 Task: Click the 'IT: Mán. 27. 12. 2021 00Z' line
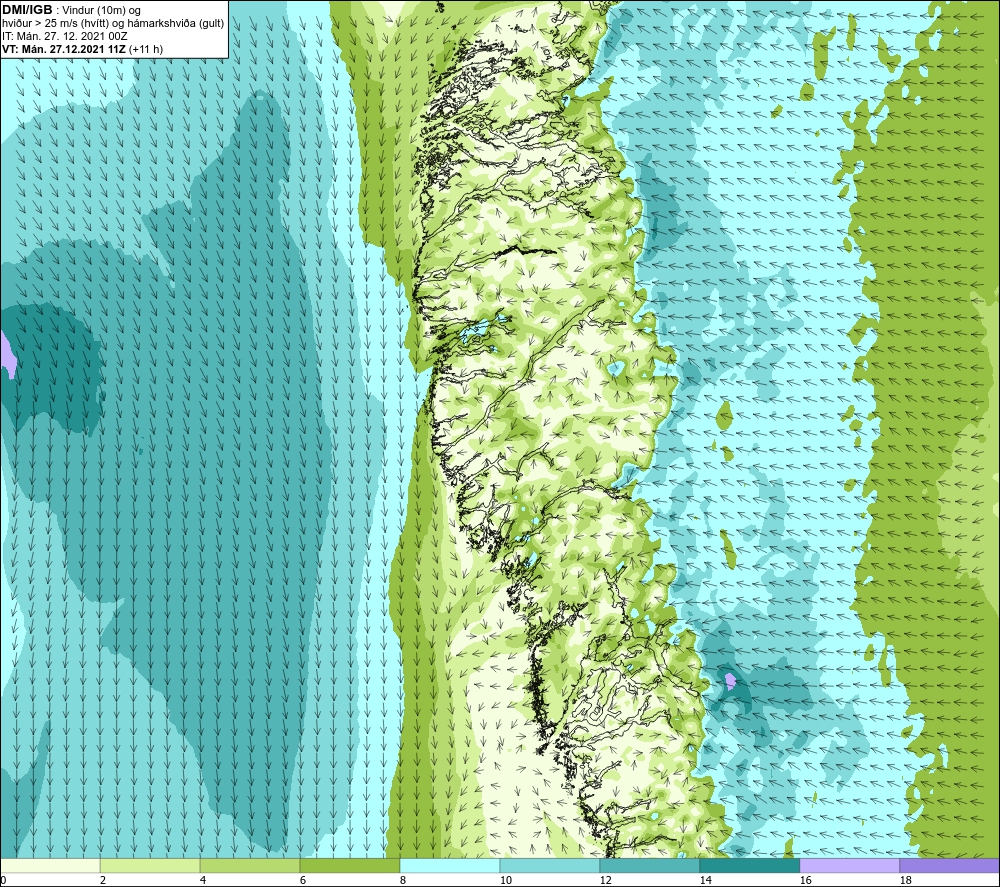click(64, 36)
